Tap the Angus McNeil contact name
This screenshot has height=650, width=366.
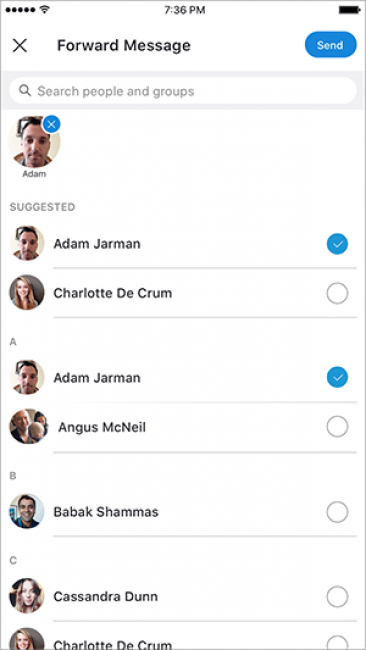click(102, 427)
